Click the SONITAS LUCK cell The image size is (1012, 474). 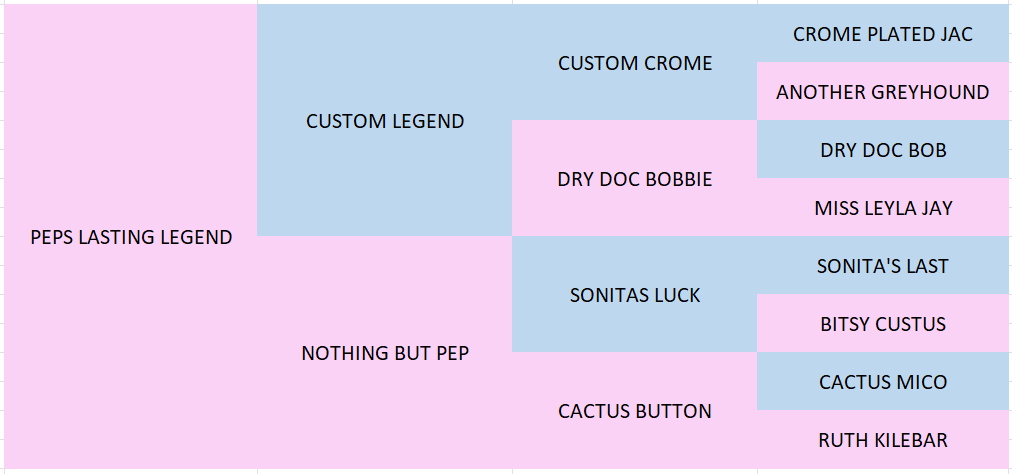click(x=634, y=294)
